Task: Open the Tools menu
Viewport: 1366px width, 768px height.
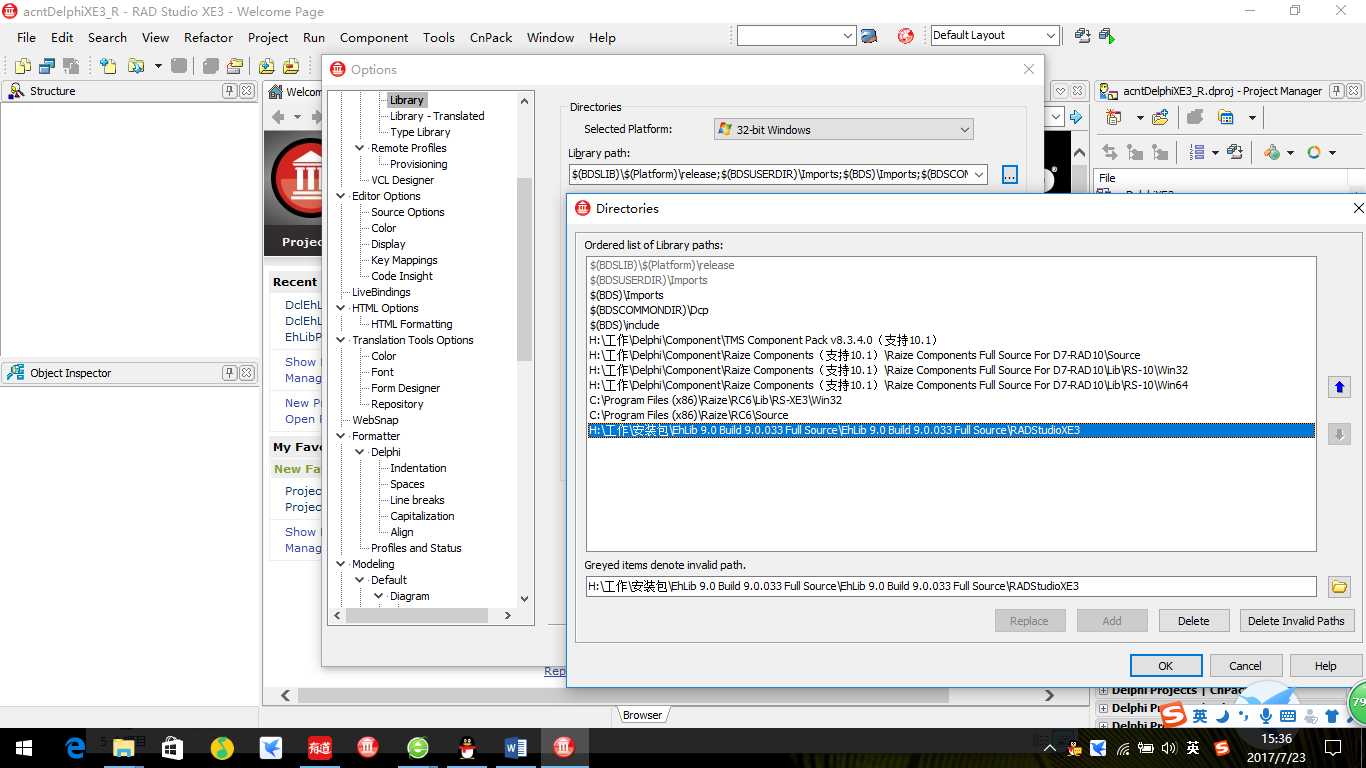Action: click(438, 37)
